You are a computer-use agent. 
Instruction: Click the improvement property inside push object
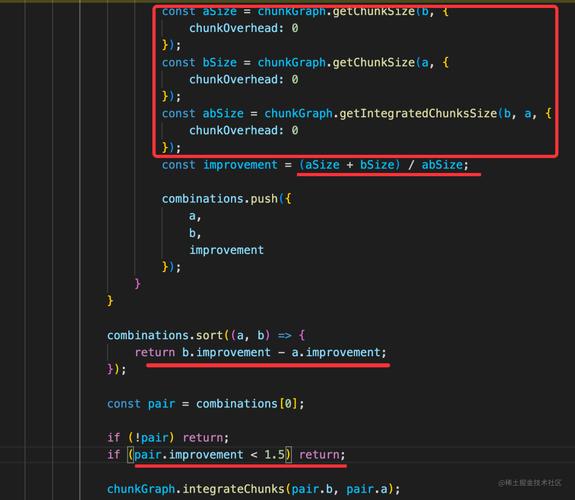pyautogui.click(x=226, y=250)
